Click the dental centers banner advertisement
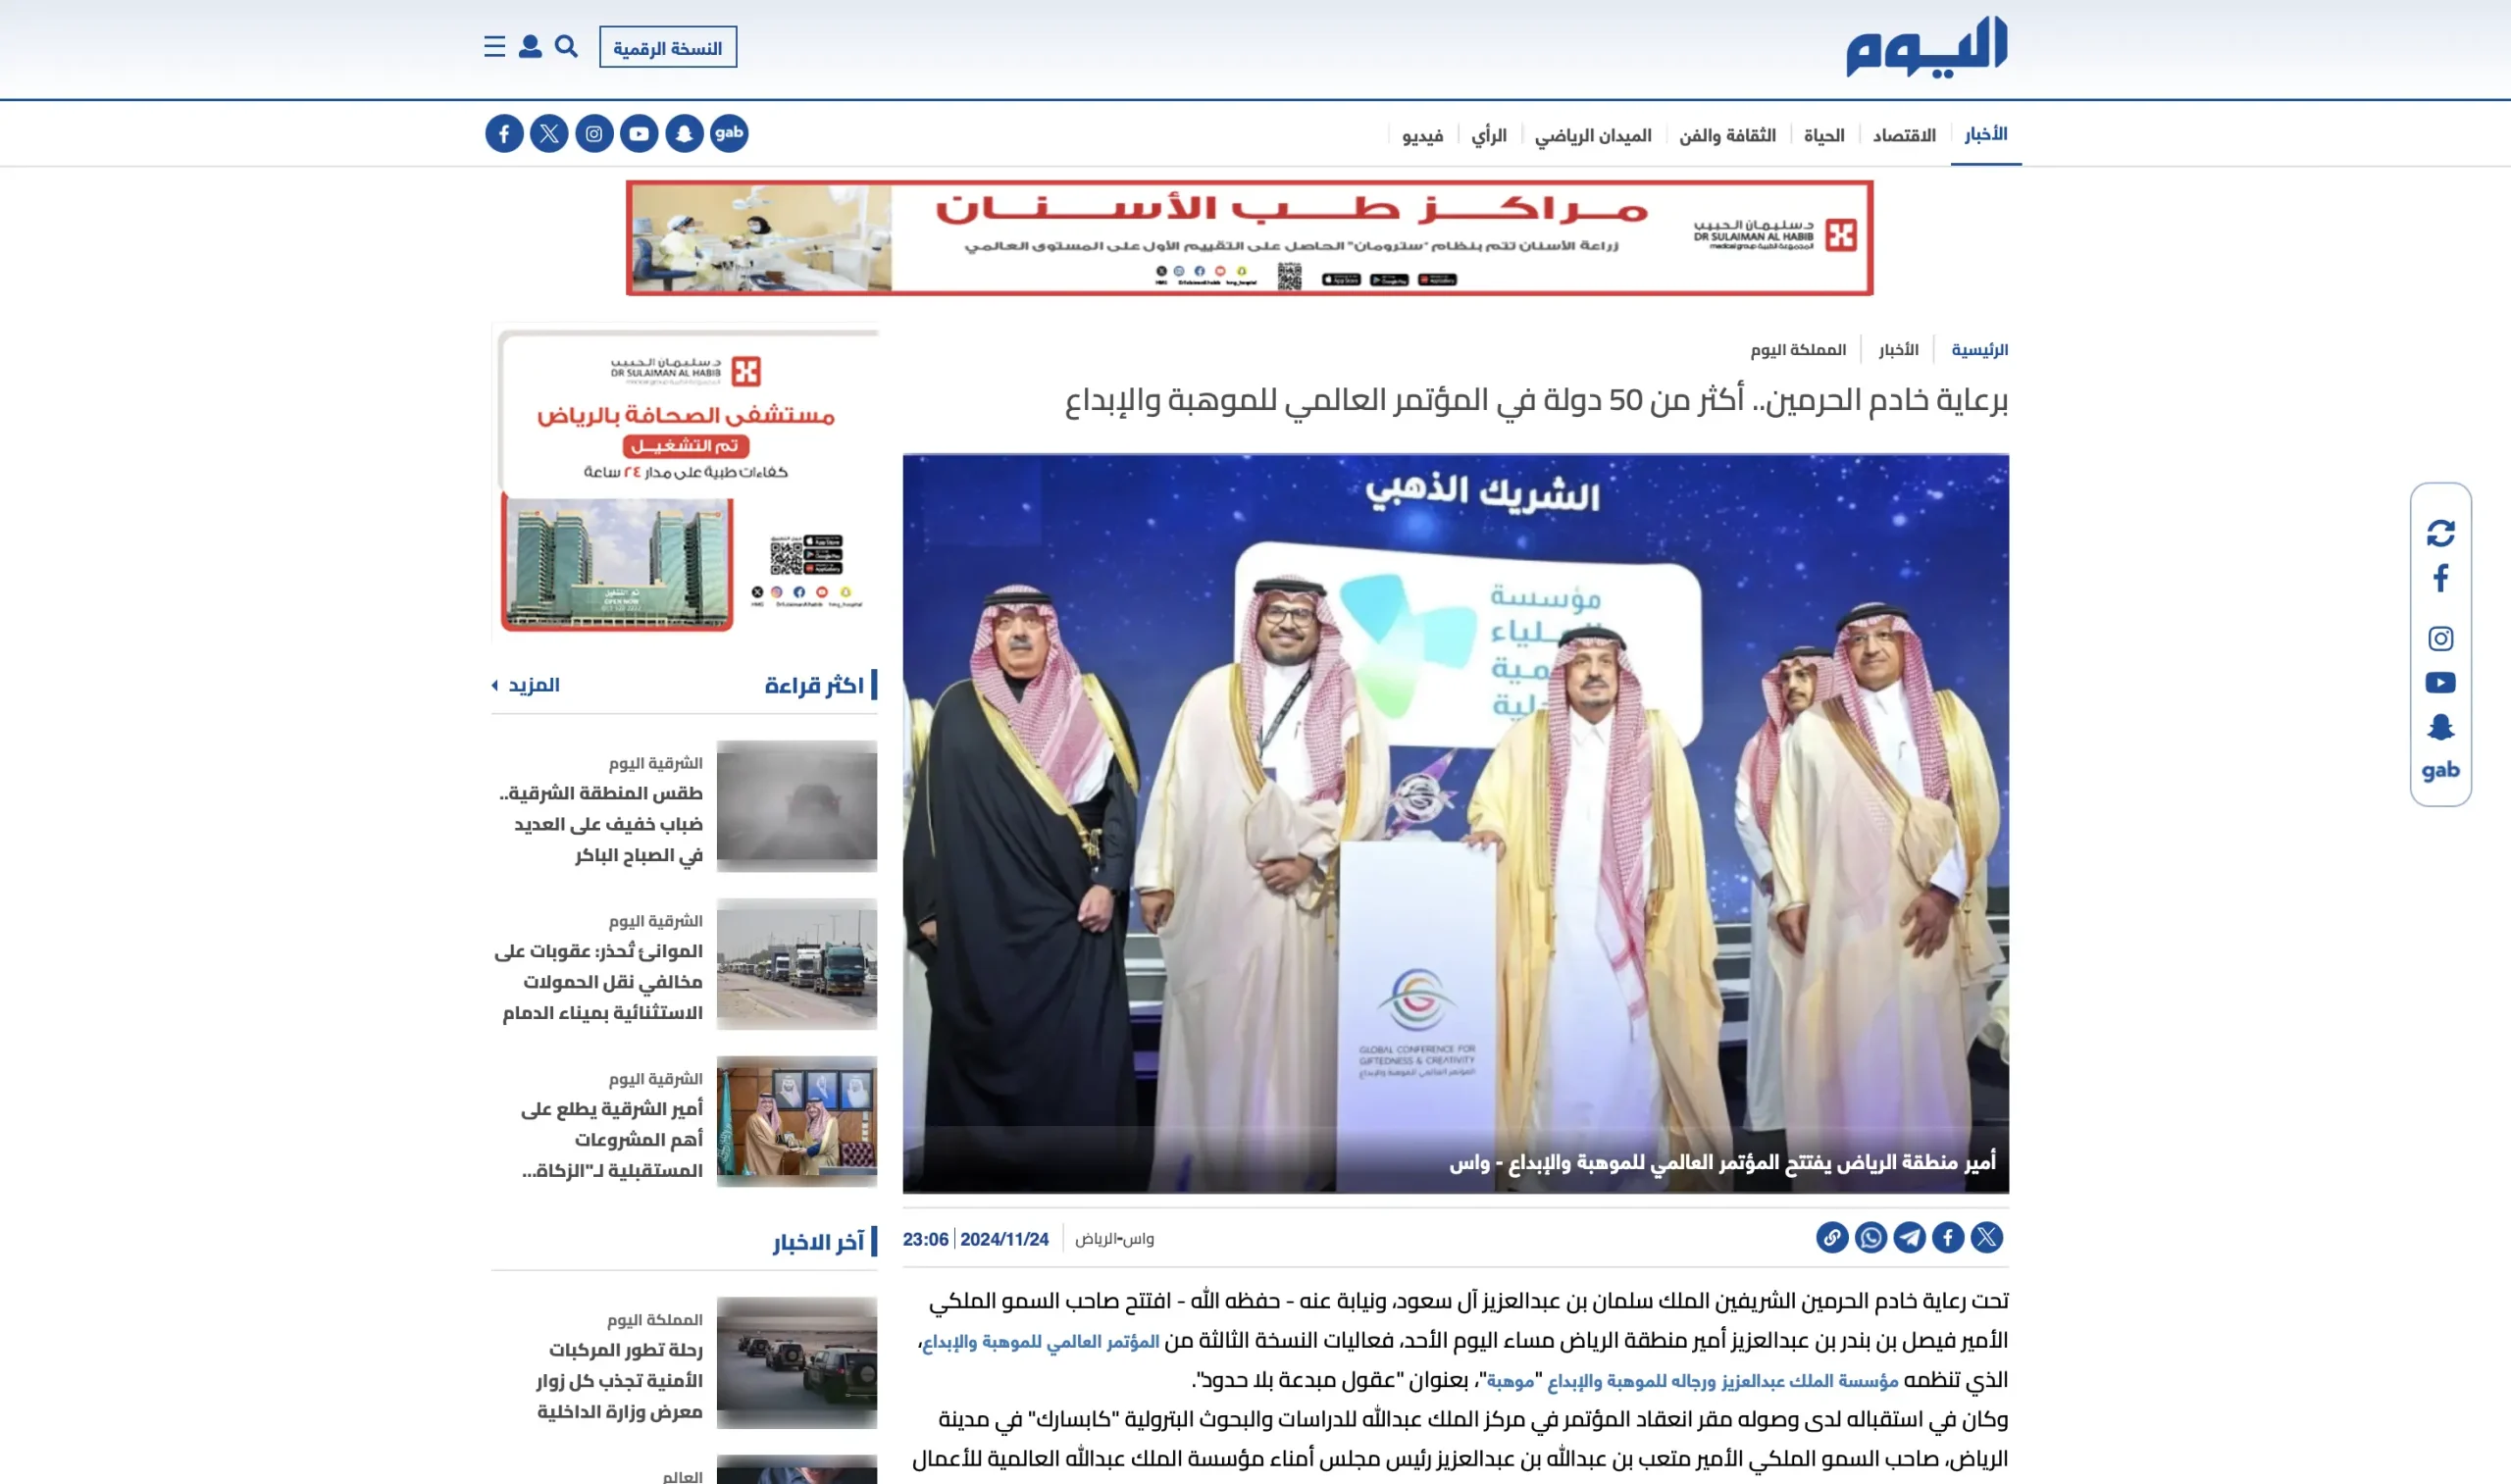This screenshot has width=2511, height=1484. [1249, 238]
